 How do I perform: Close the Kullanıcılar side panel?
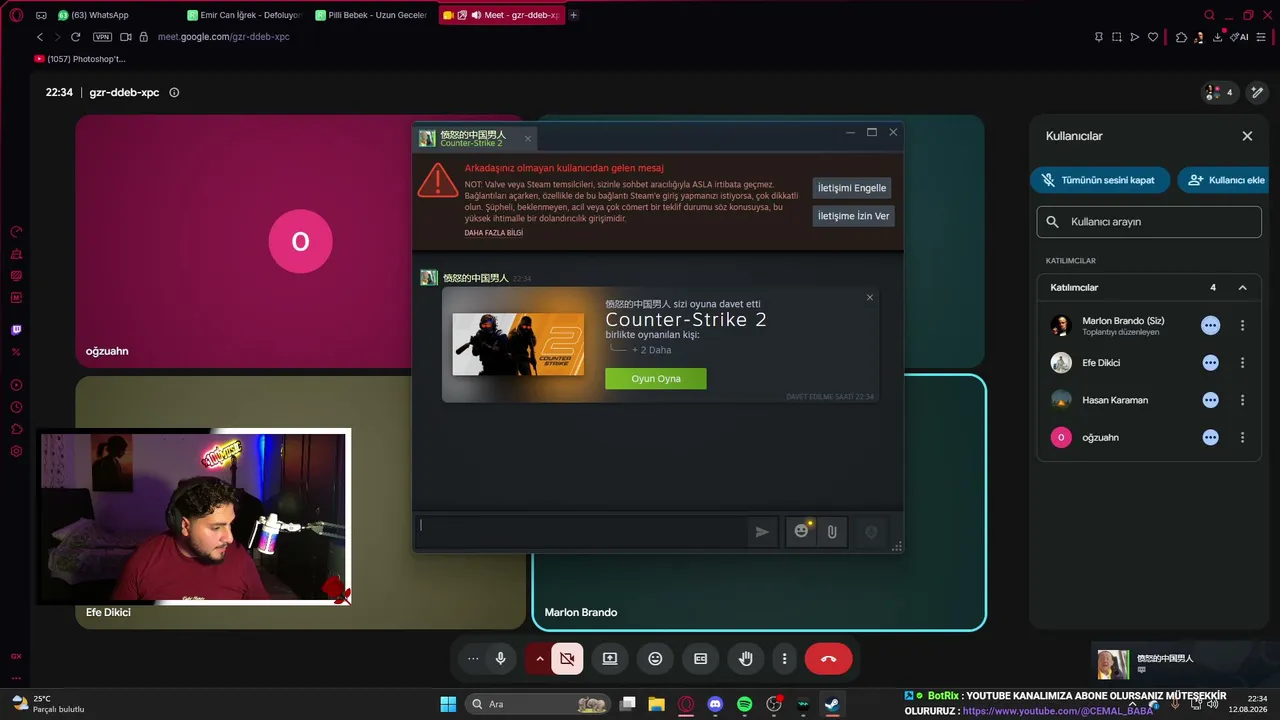tap(1247, 136)
